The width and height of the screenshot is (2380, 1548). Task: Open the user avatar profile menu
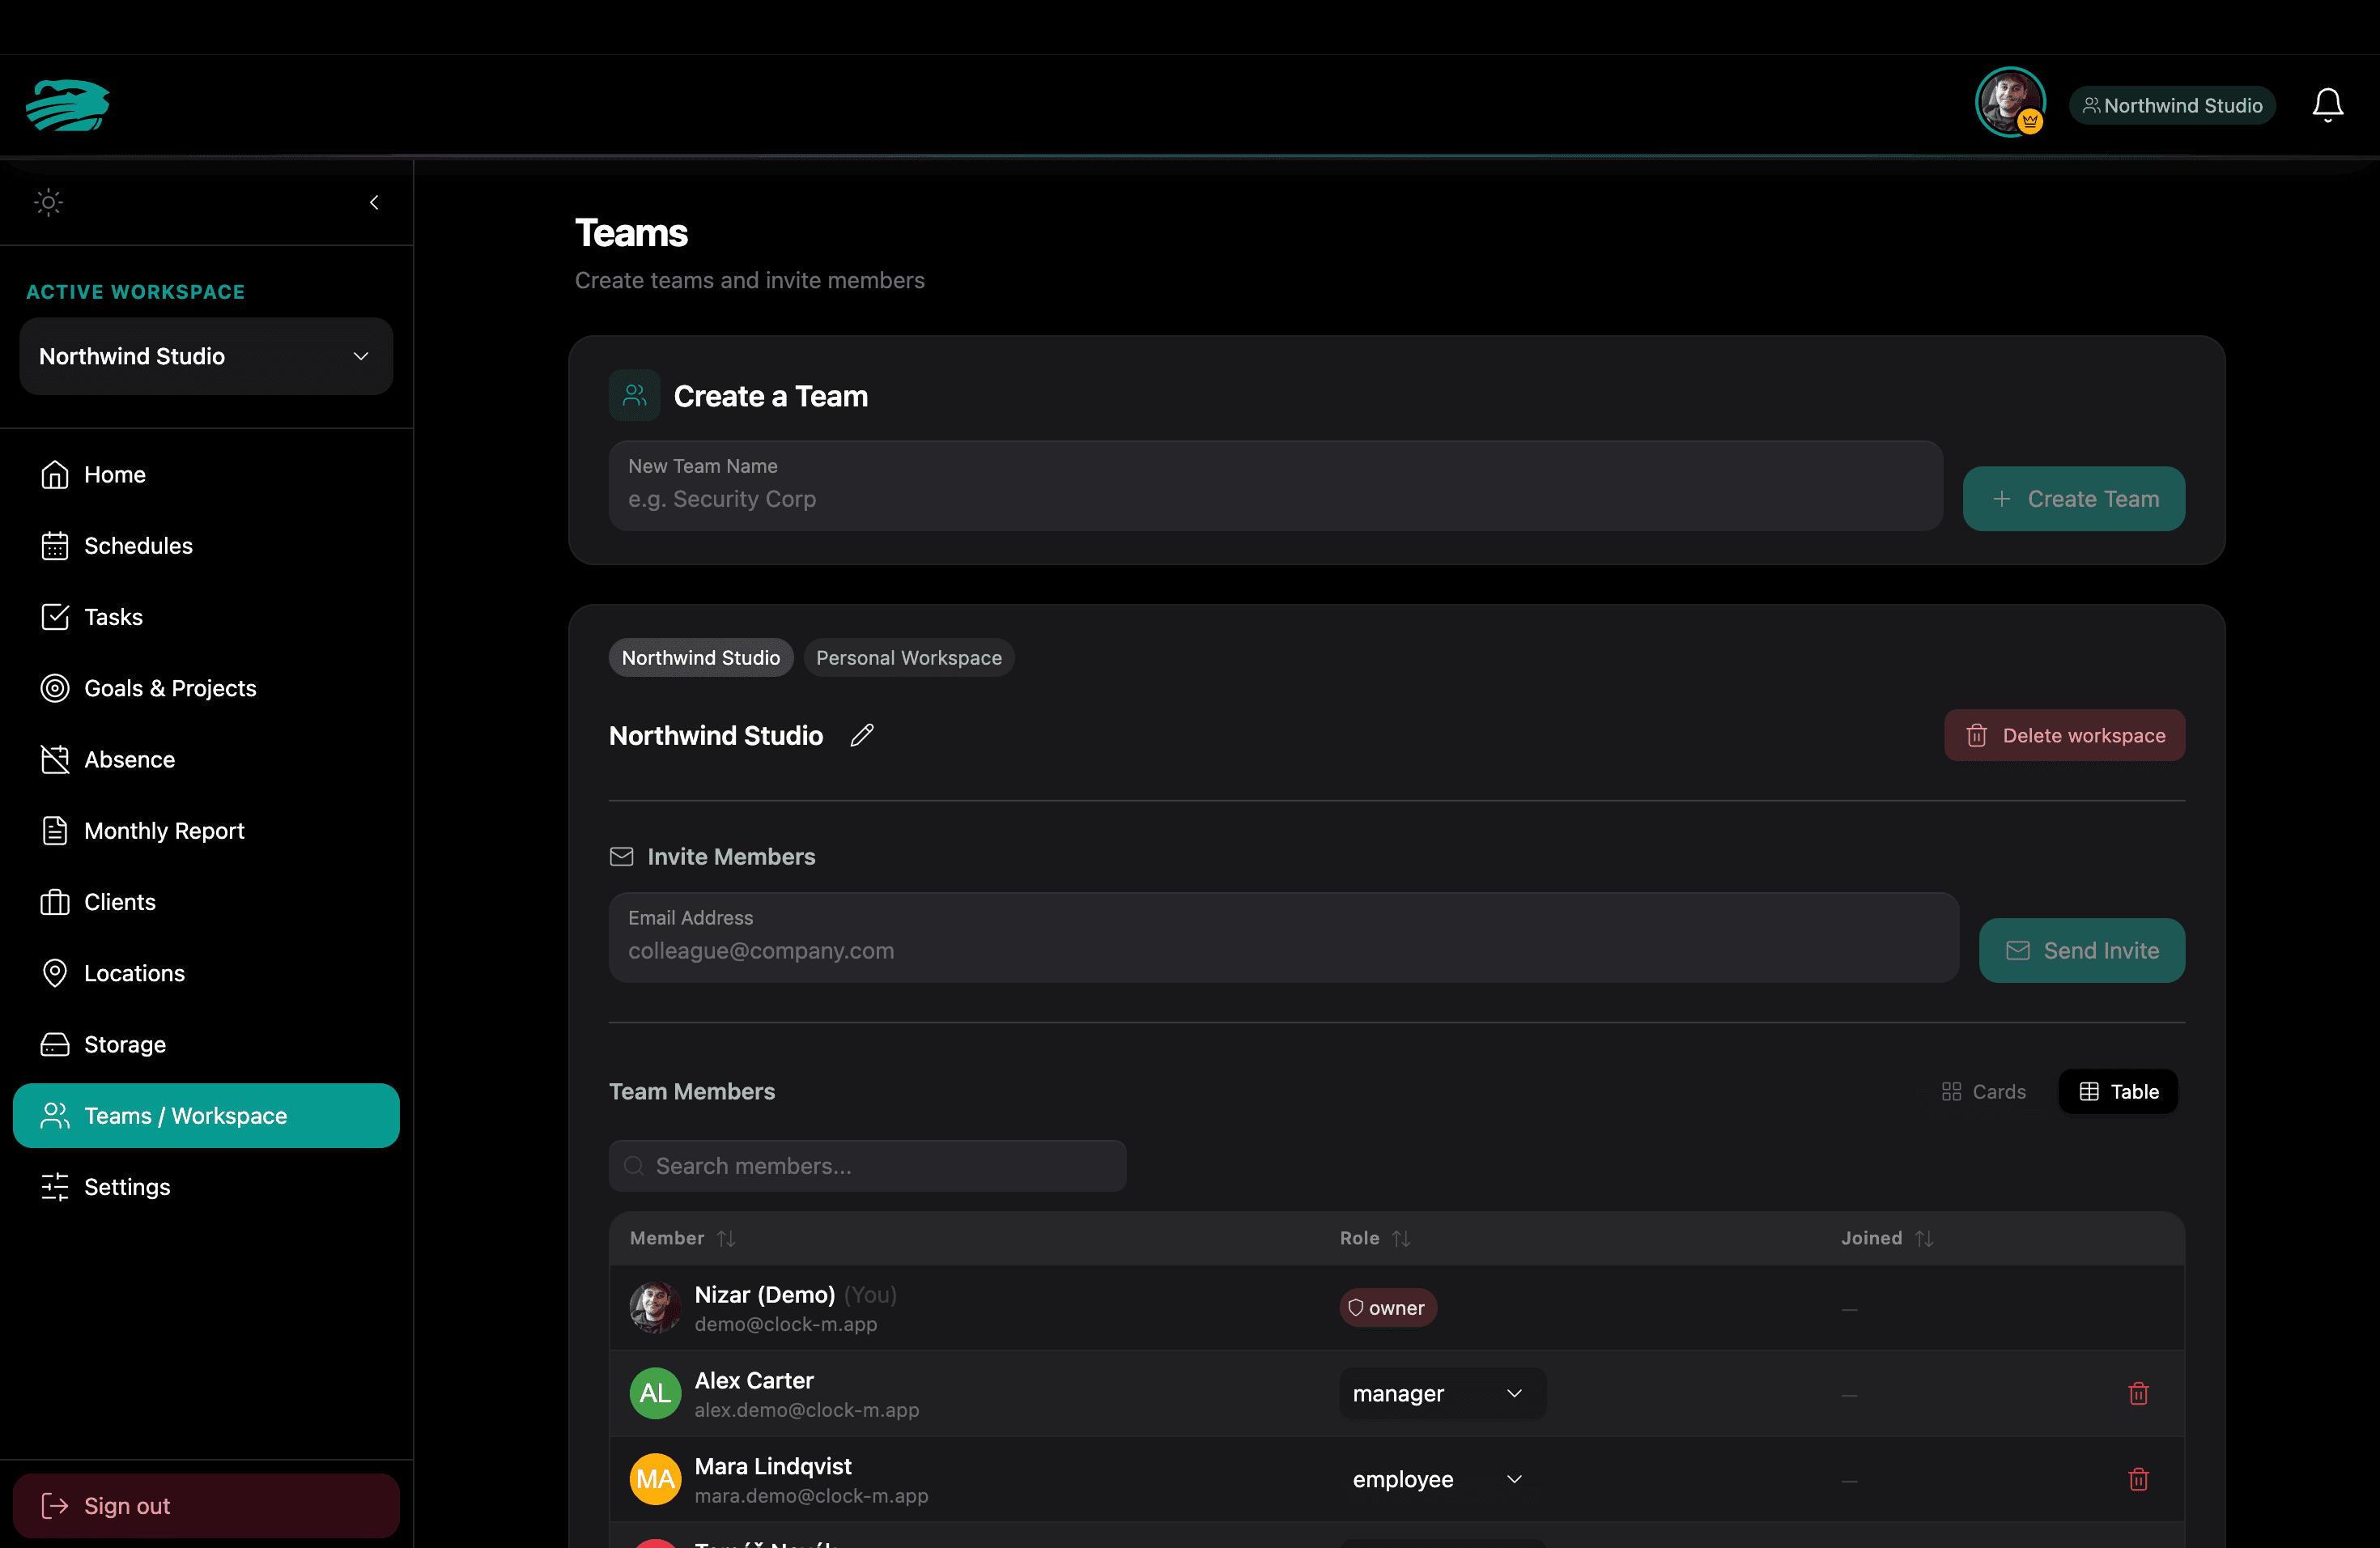2010,102
